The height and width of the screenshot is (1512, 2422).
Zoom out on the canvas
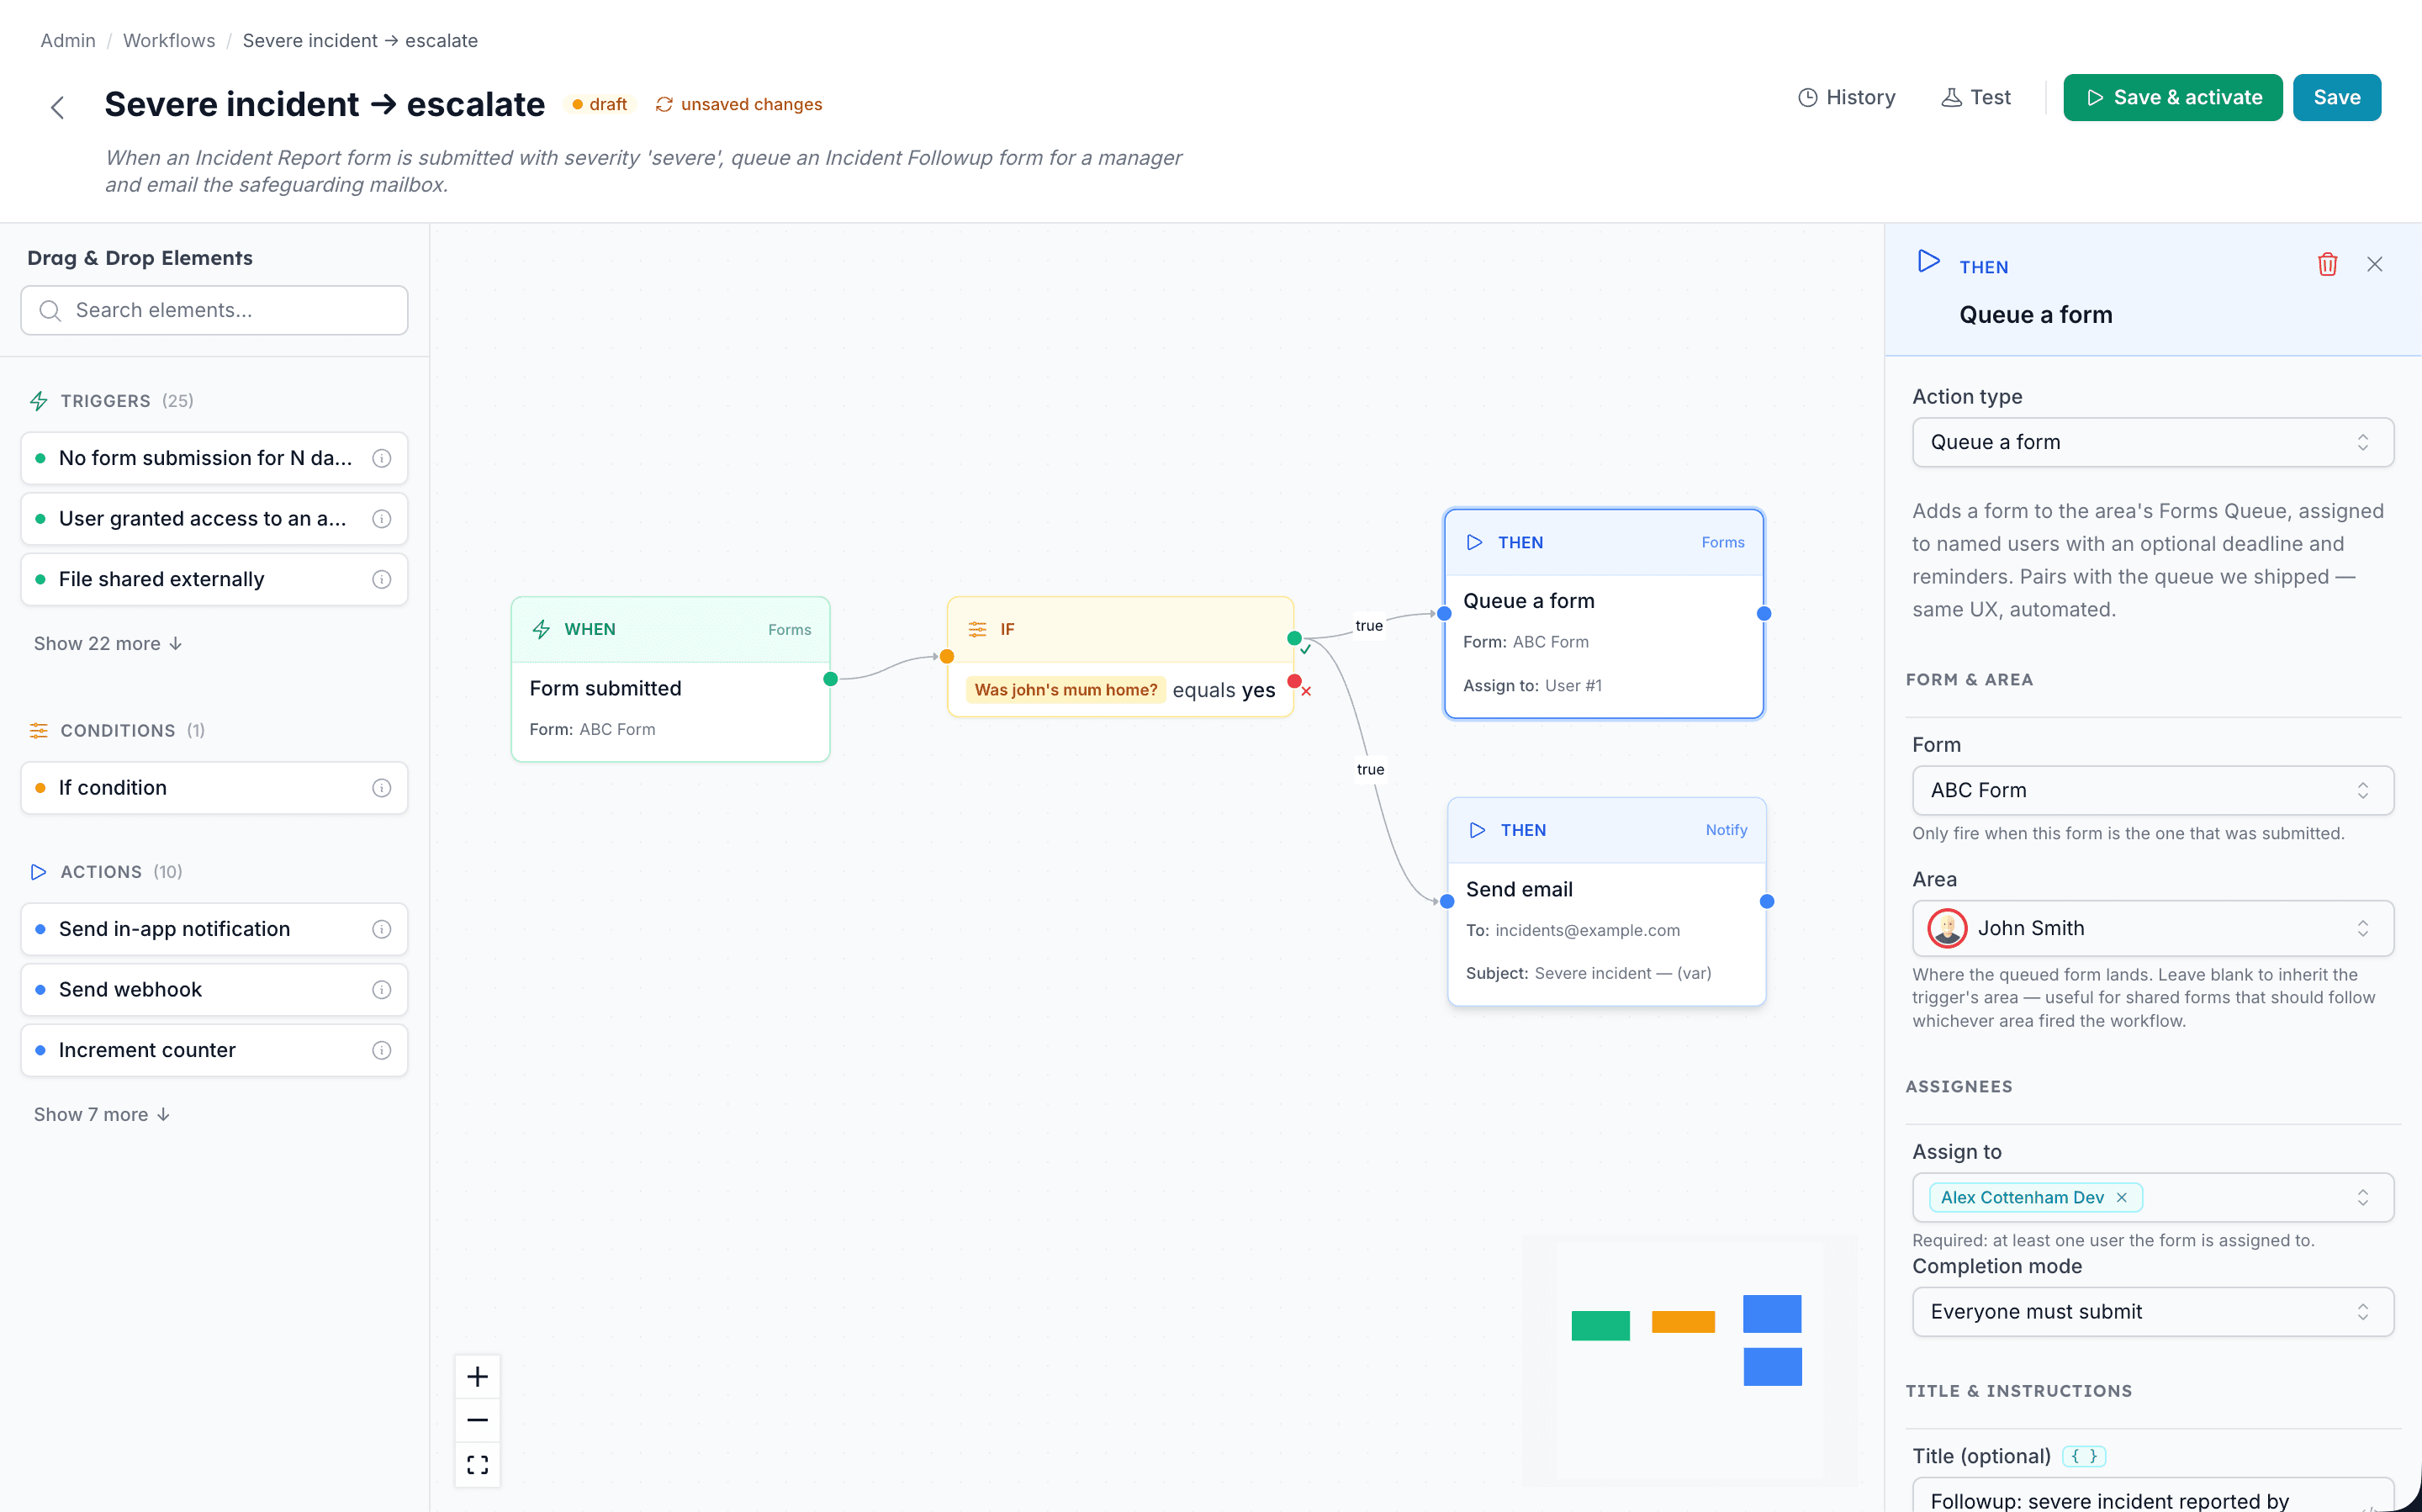478,1420
